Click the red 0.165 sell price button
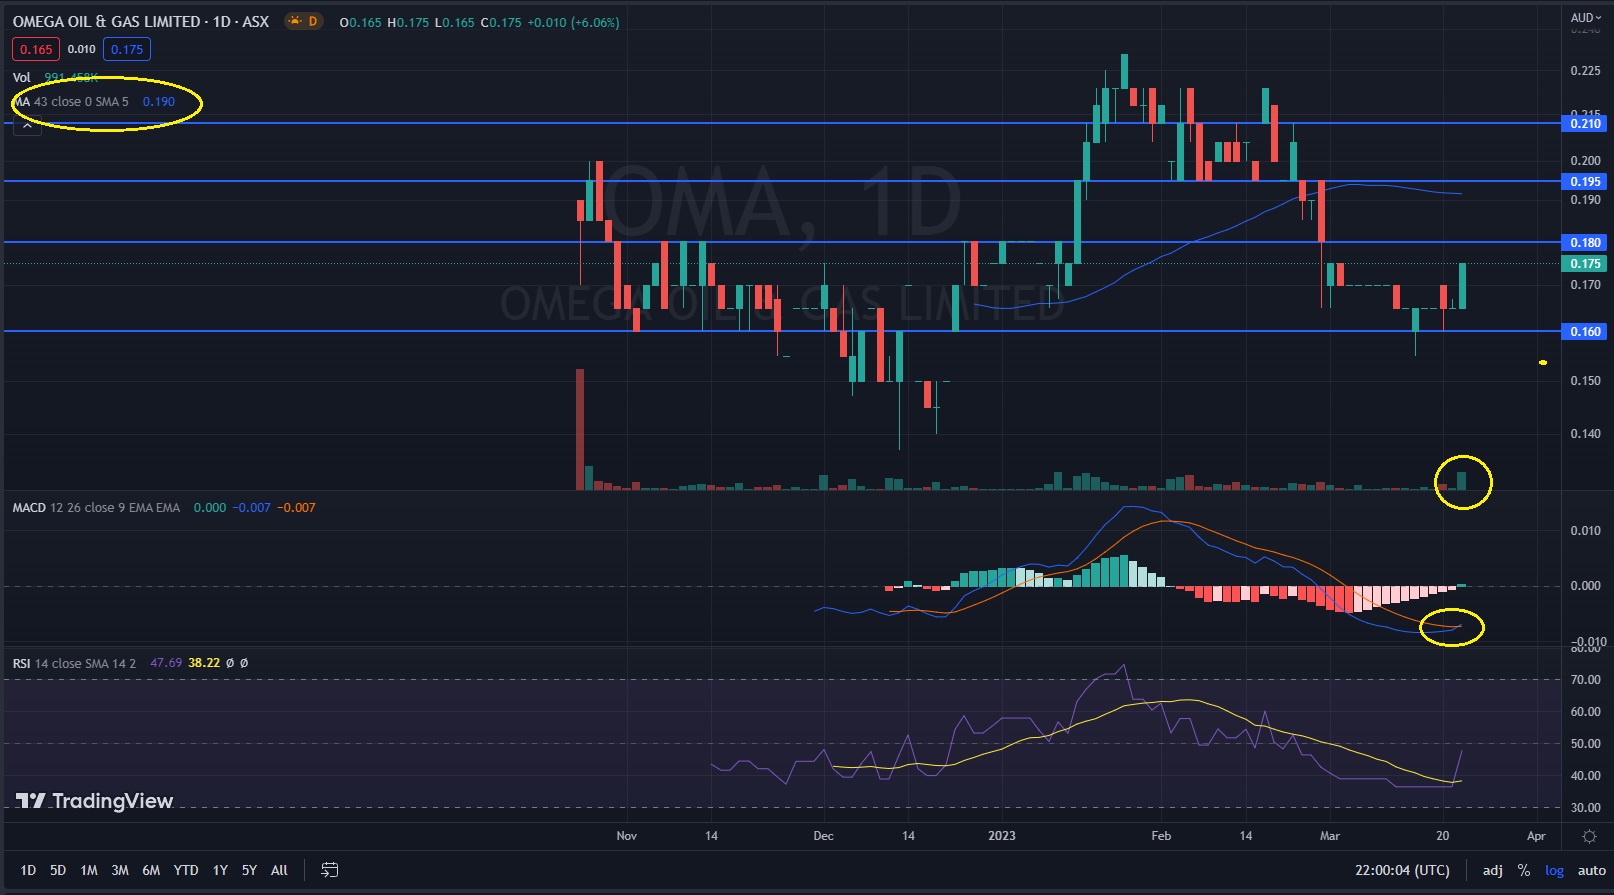1614x895 pixels. coord(36,49)
